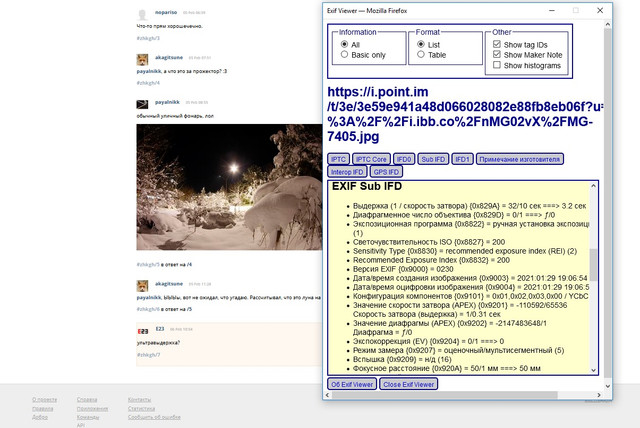Choose Table format radio button

[421, 54]
